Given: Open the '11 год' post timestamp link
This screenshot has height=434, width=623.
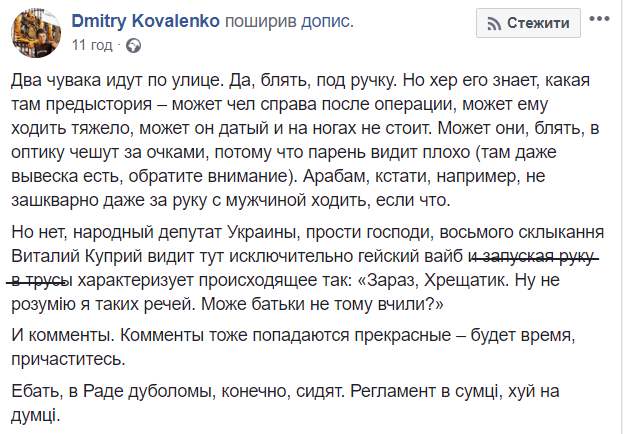Looking at the screenshot, I should pyautogui.click(x=93, y=45).
